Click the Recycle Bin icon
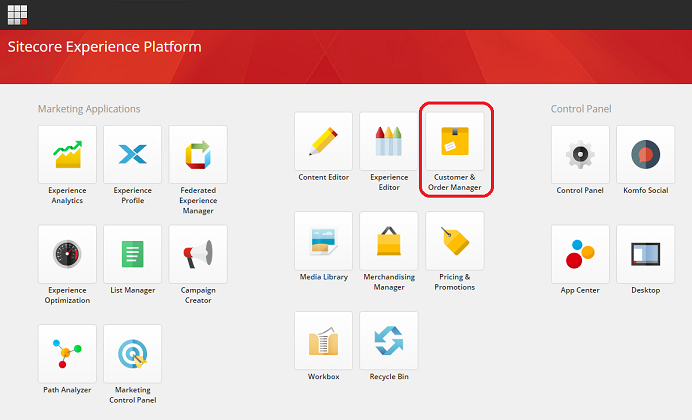This screenshot has height=420, width=692. (389, 340)
